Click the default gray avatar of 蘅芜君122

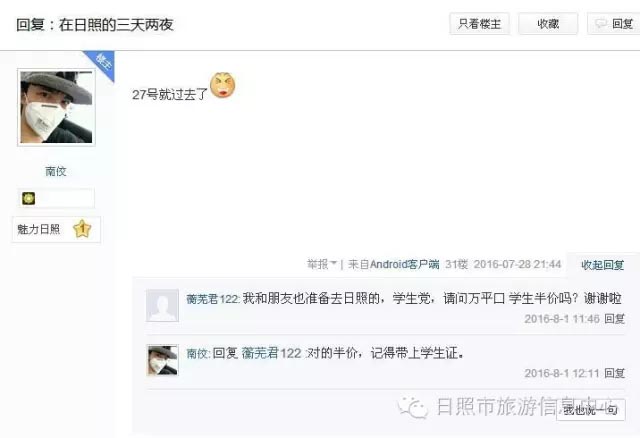(162, 305)
